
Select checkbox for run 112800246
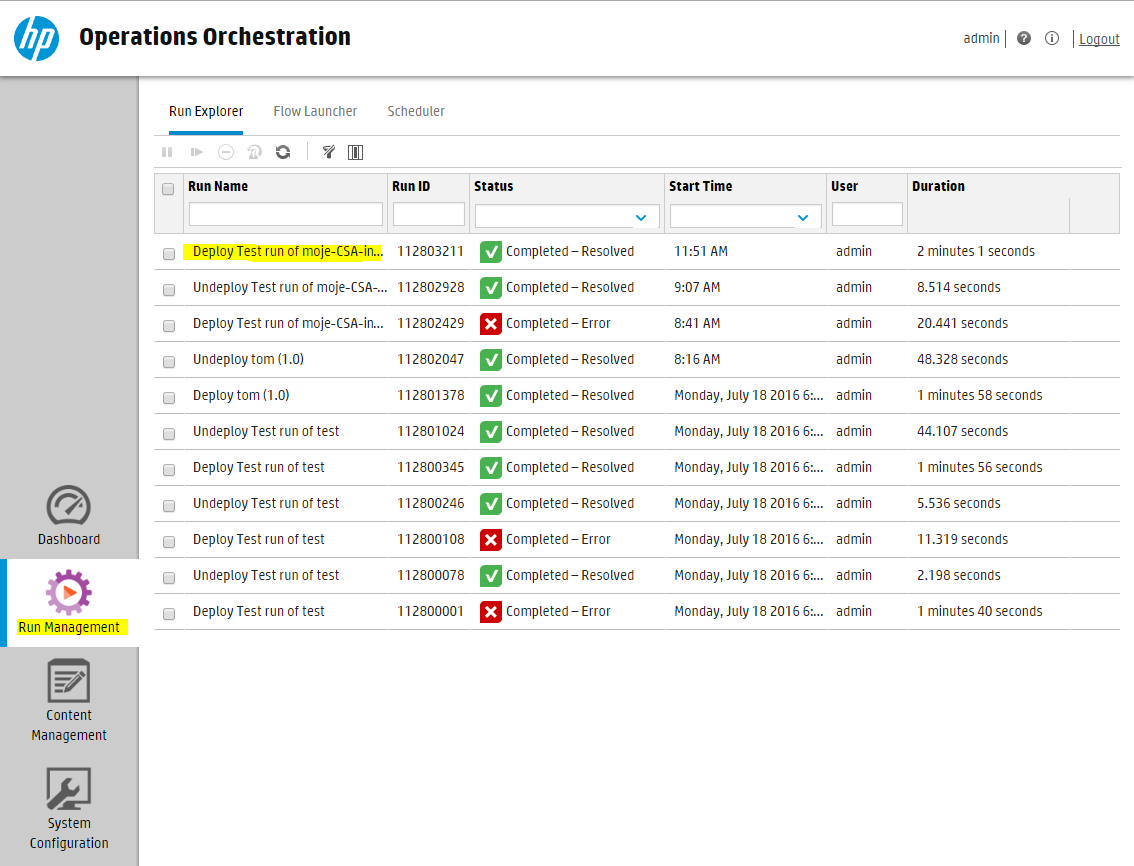point(169,506)
